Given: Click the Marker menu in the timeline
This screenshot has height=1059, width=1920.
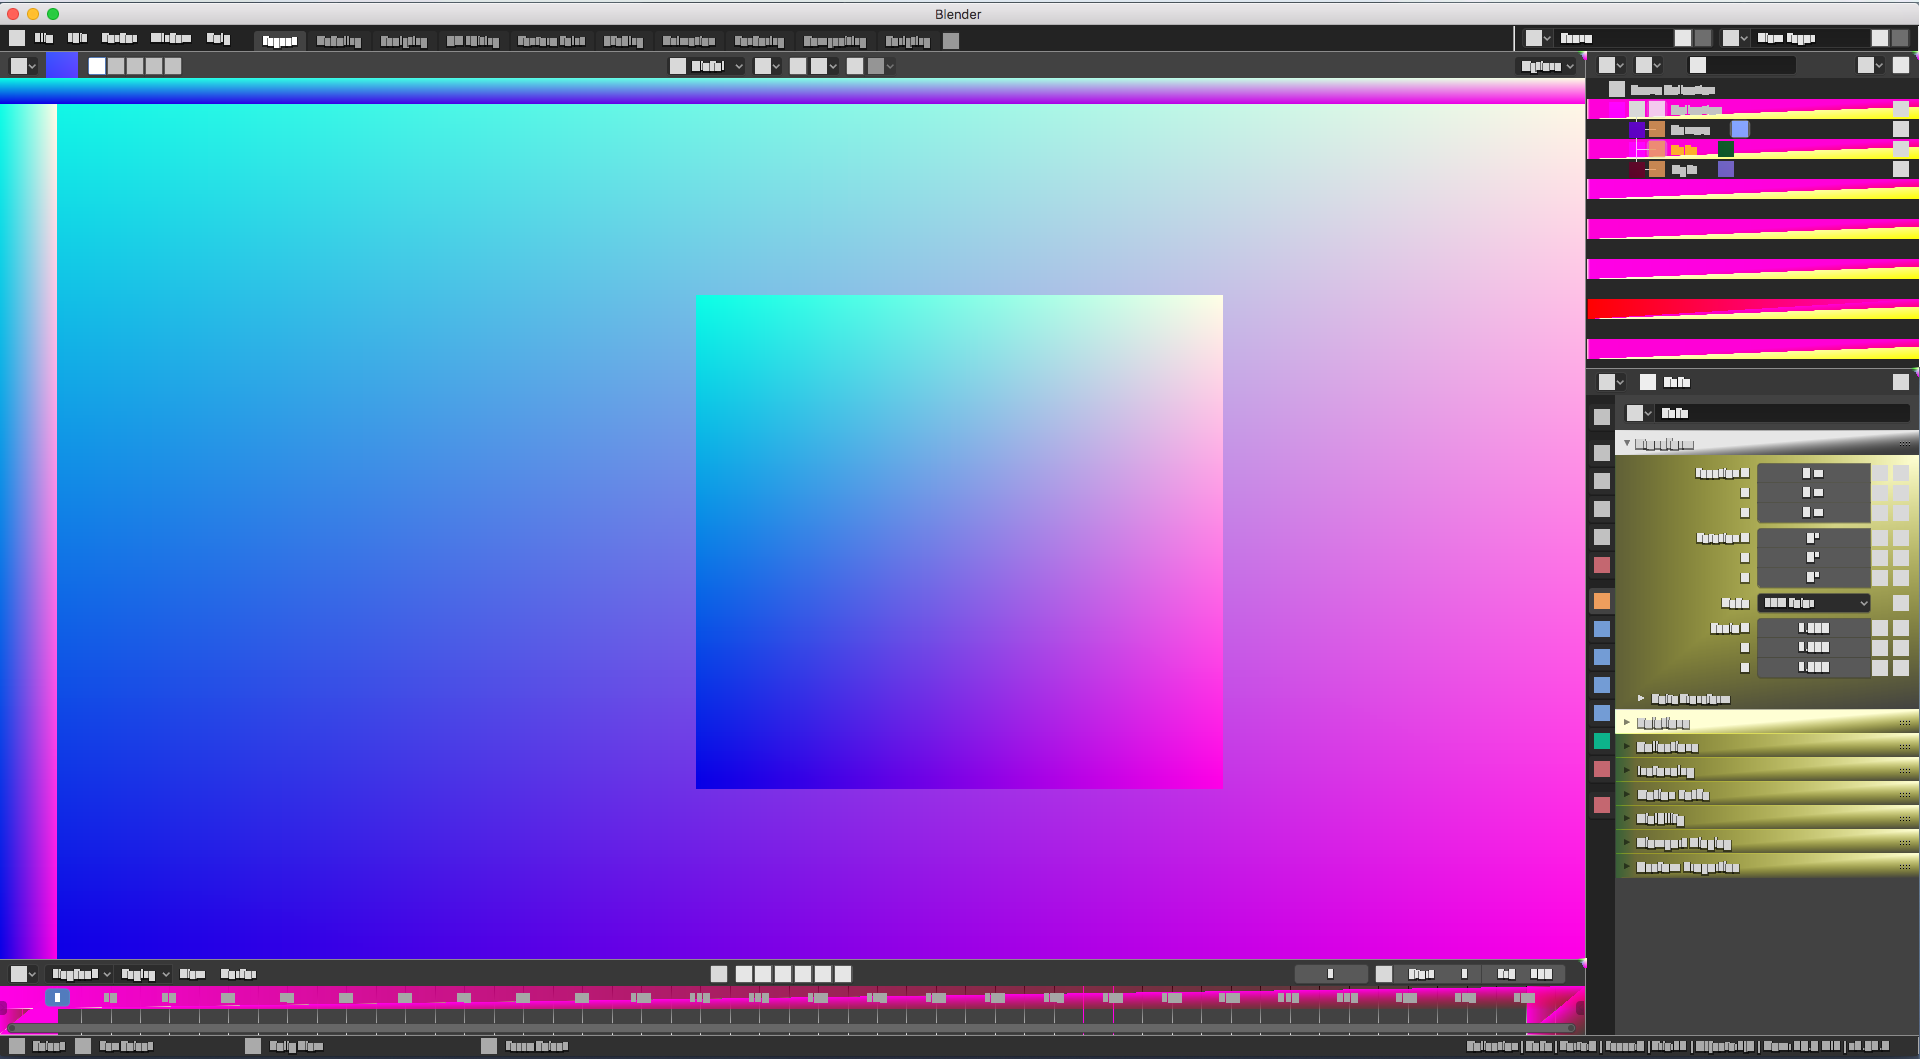Looking at the screenshot, I should click(x=238, y=974).
